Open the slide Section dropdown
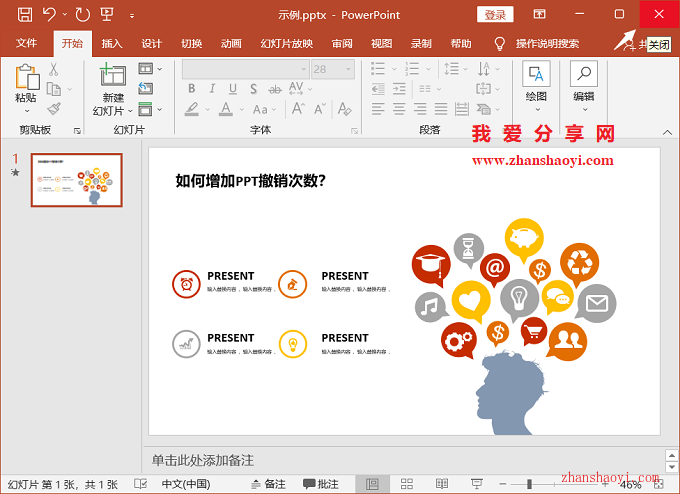 point(150,109)
